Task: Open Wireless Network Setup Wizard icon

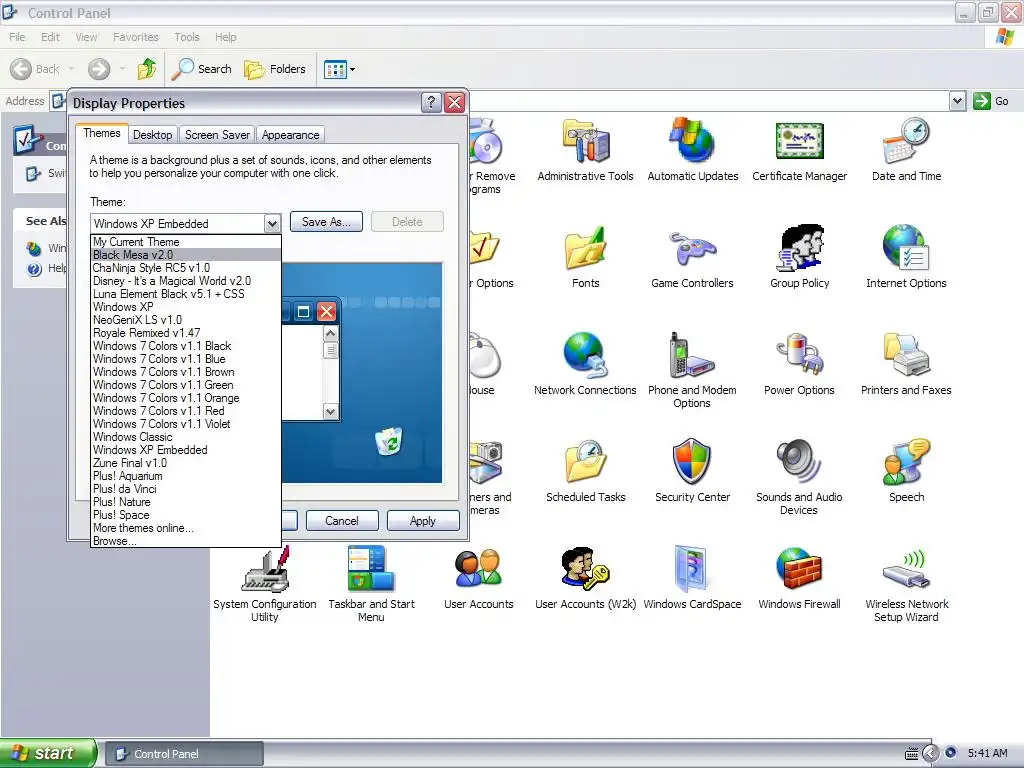Action: pos(906,569)
